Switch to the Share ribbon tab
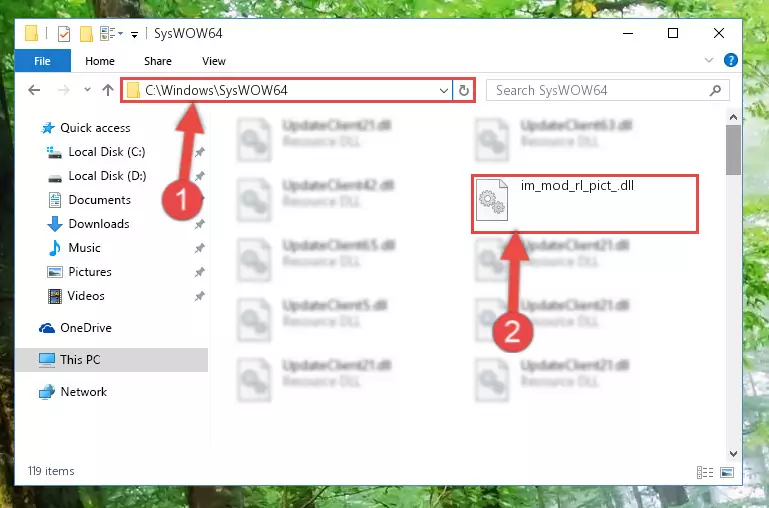This screenshot has width=769, height=508. (x=157, y=61)
